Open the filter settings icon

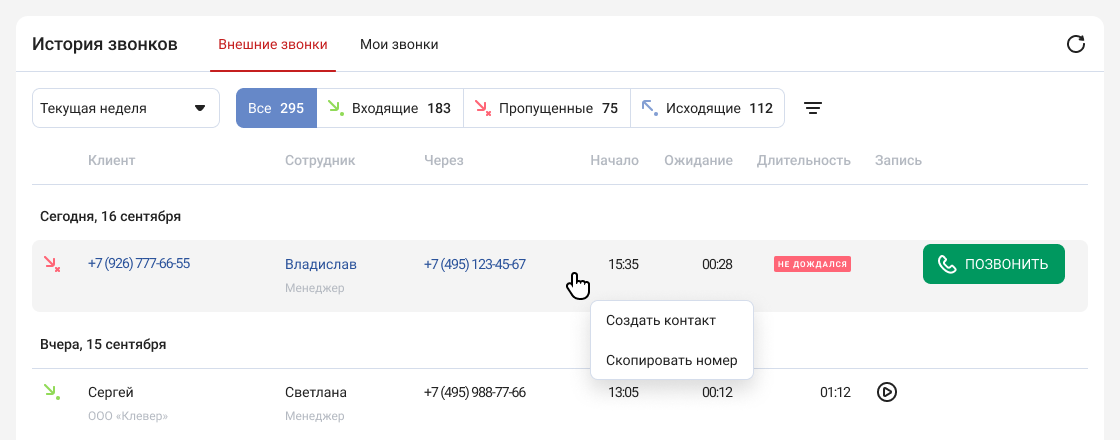814,108
